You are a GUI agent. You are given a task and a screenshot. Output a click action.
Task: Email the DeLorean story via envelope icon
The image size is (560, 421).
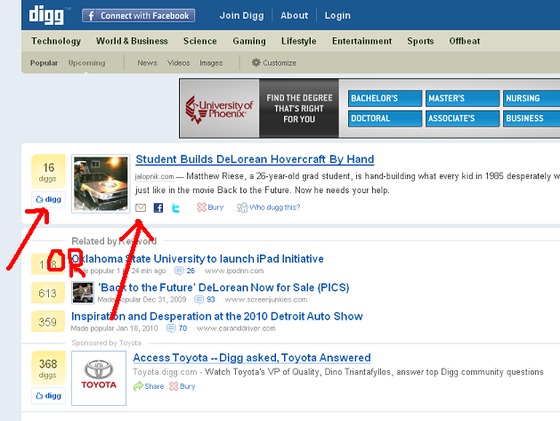pos(140,207)
